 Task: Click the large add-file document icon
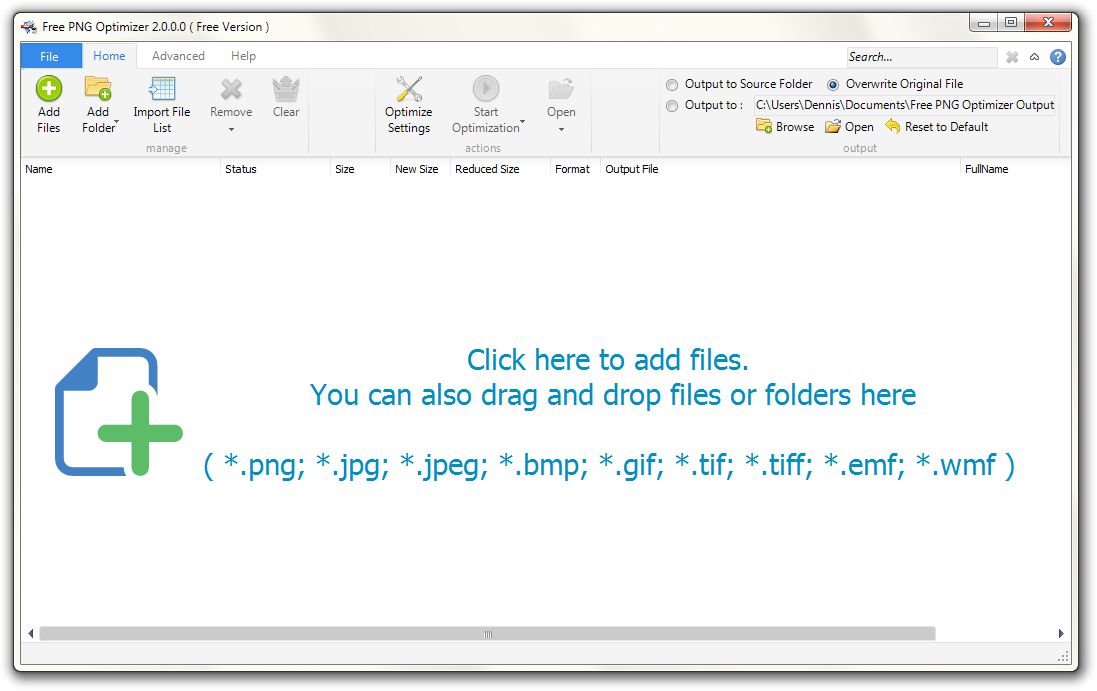click(x=118, y=412)
